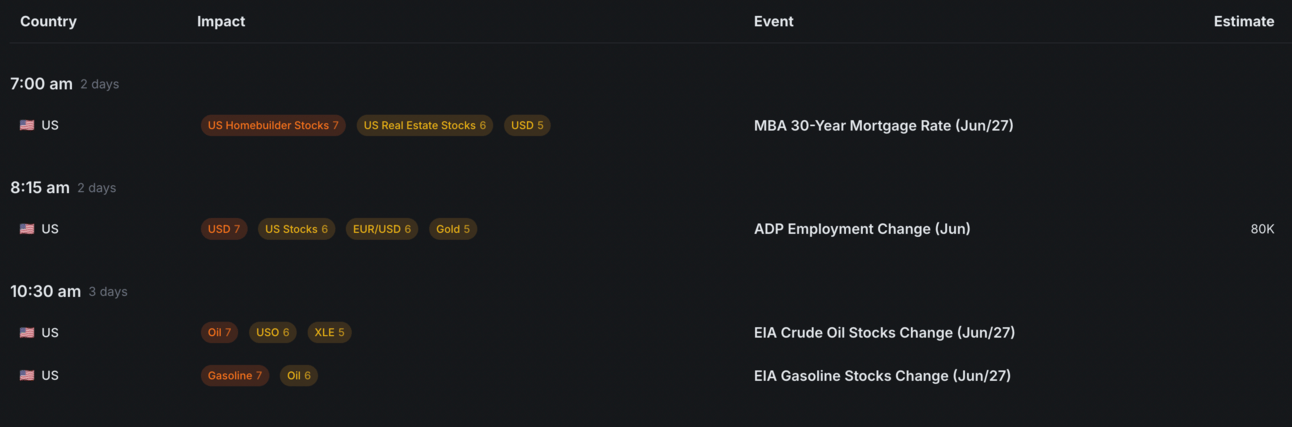
Task: Click the US flag in Gasoline Stocks row
Action: pyautogui.click(x=27, y=376)
